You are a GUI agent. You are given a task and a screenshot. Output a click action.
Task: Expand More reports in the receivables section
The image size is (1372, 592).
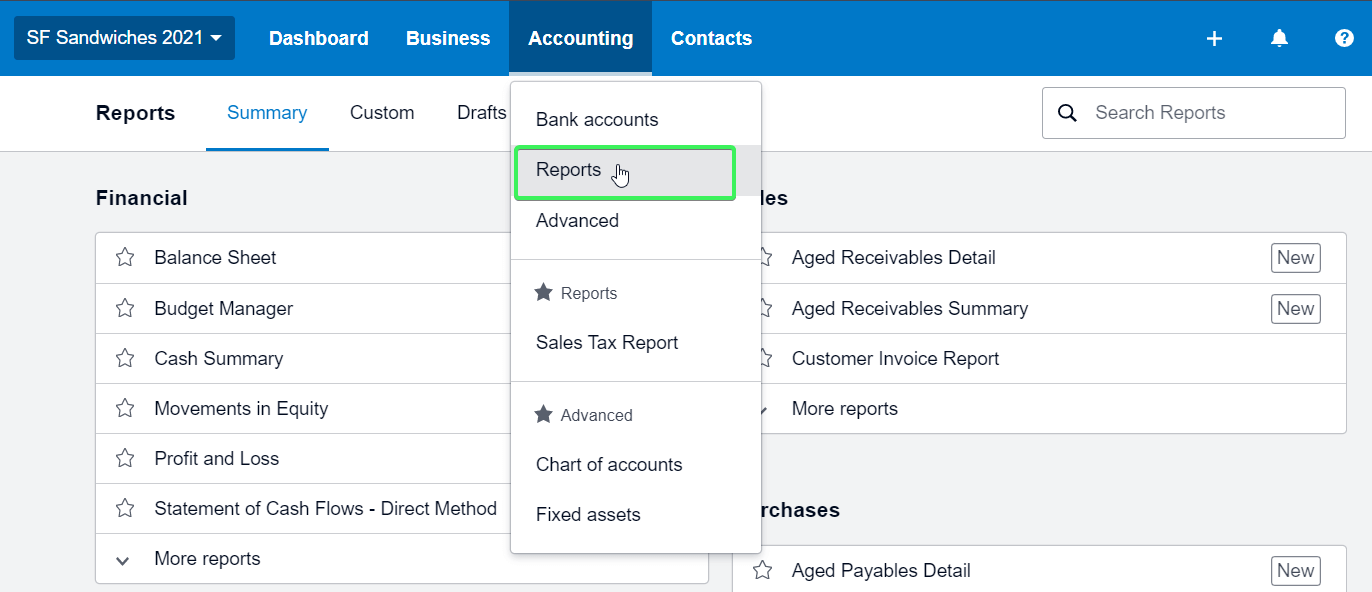pyautogui.click(x=763, y=409)
